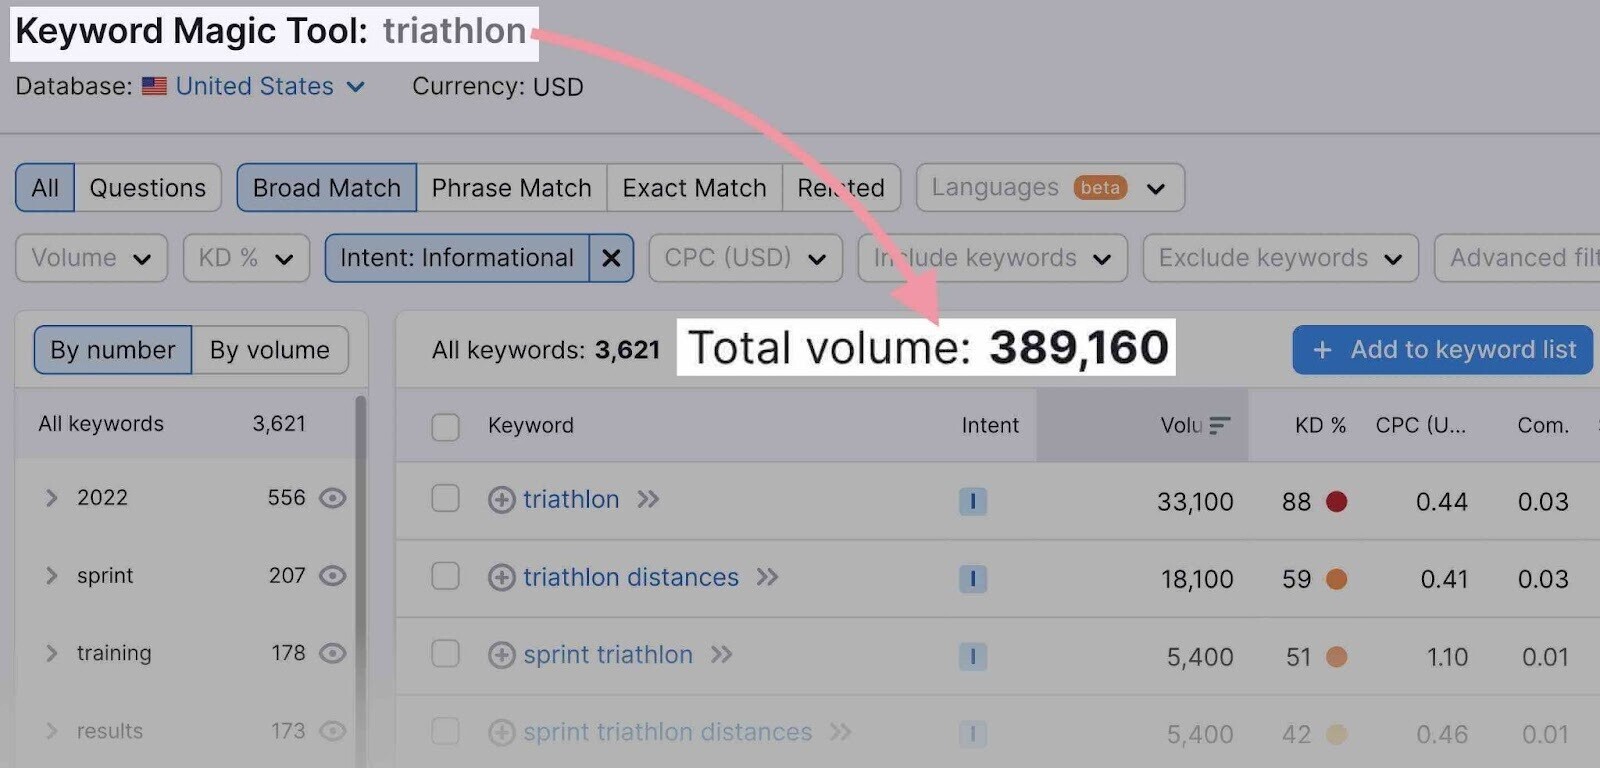Expand the training keyword group
1600x768 pixels.
click(x=51, y=653)
